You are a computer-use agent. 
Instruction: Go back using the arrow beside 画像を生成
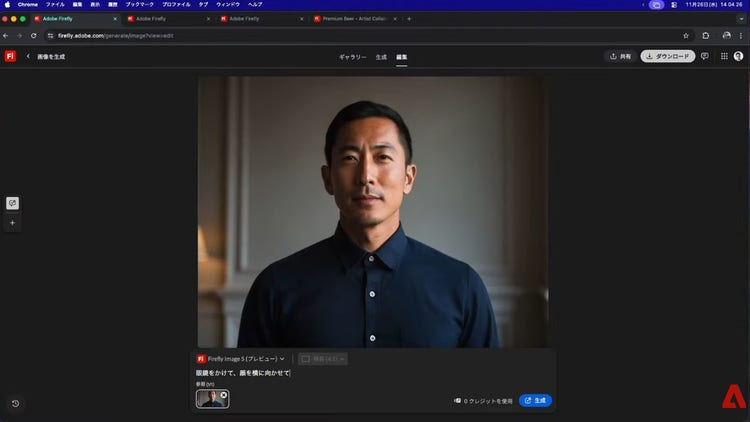click(28, 56)
